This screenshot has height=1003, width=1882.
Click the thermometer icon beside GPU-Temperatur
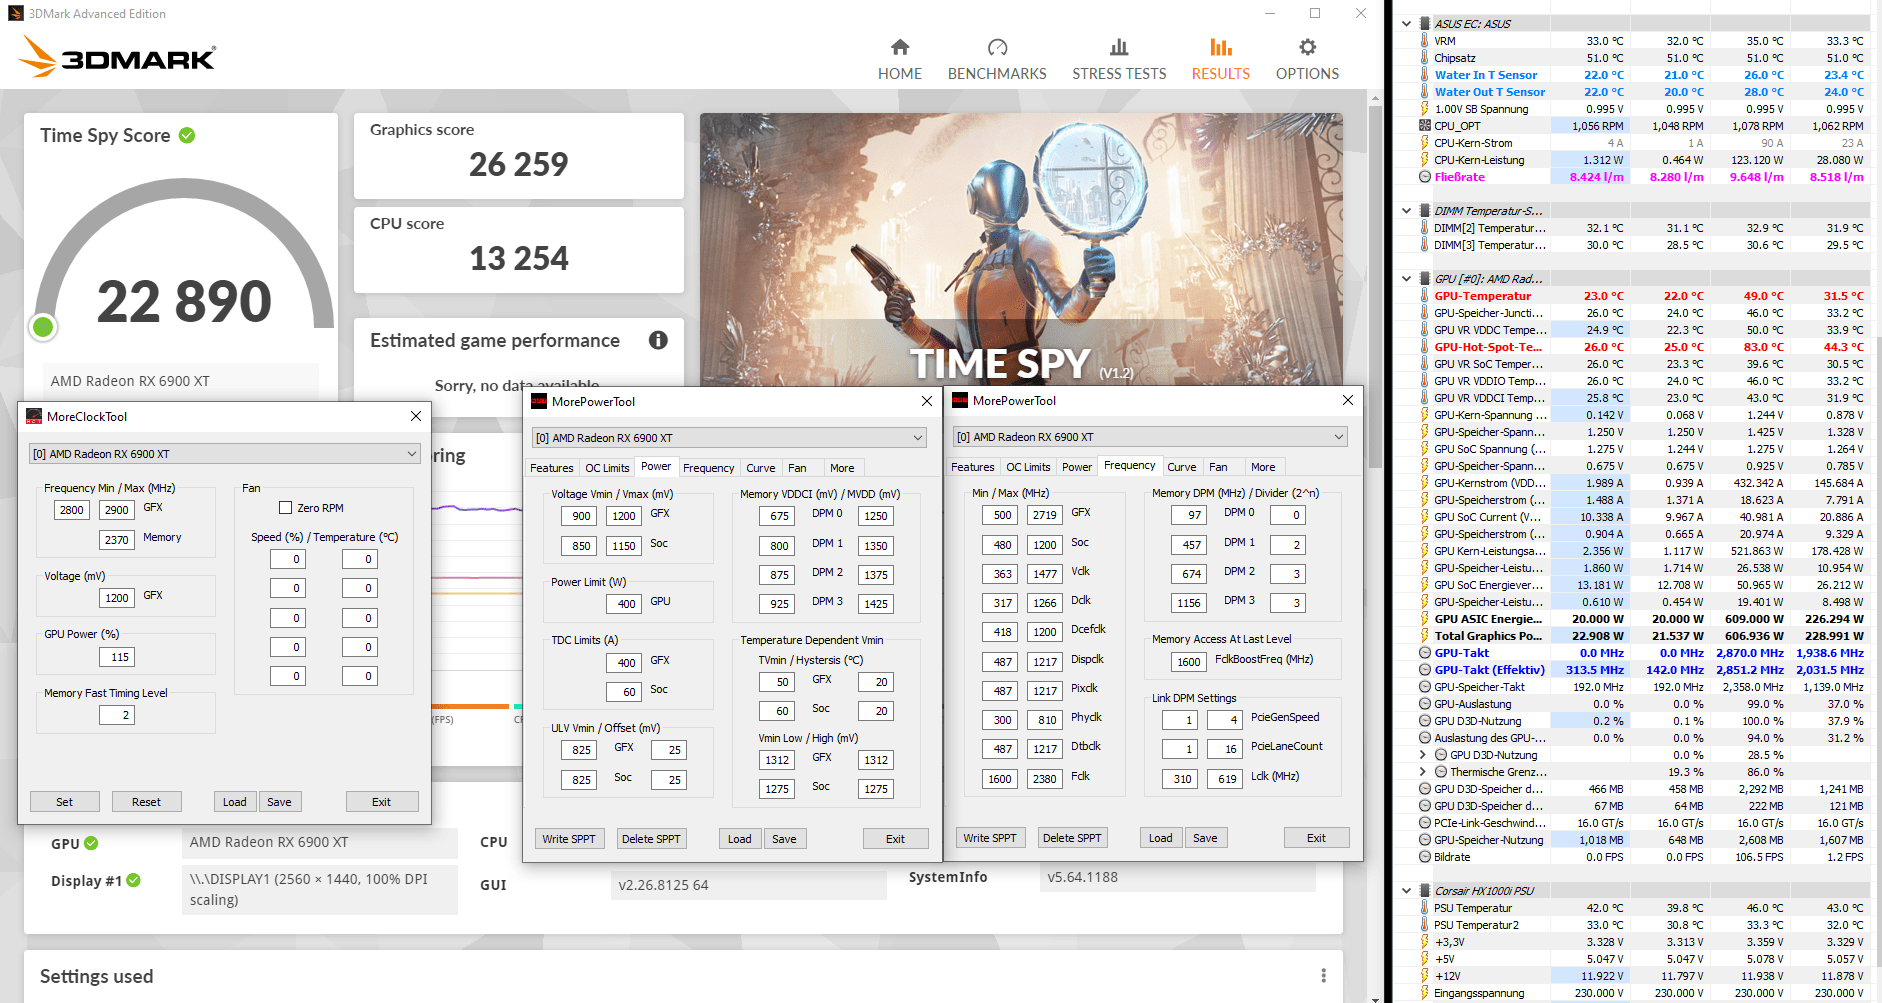pos(1425,296)
